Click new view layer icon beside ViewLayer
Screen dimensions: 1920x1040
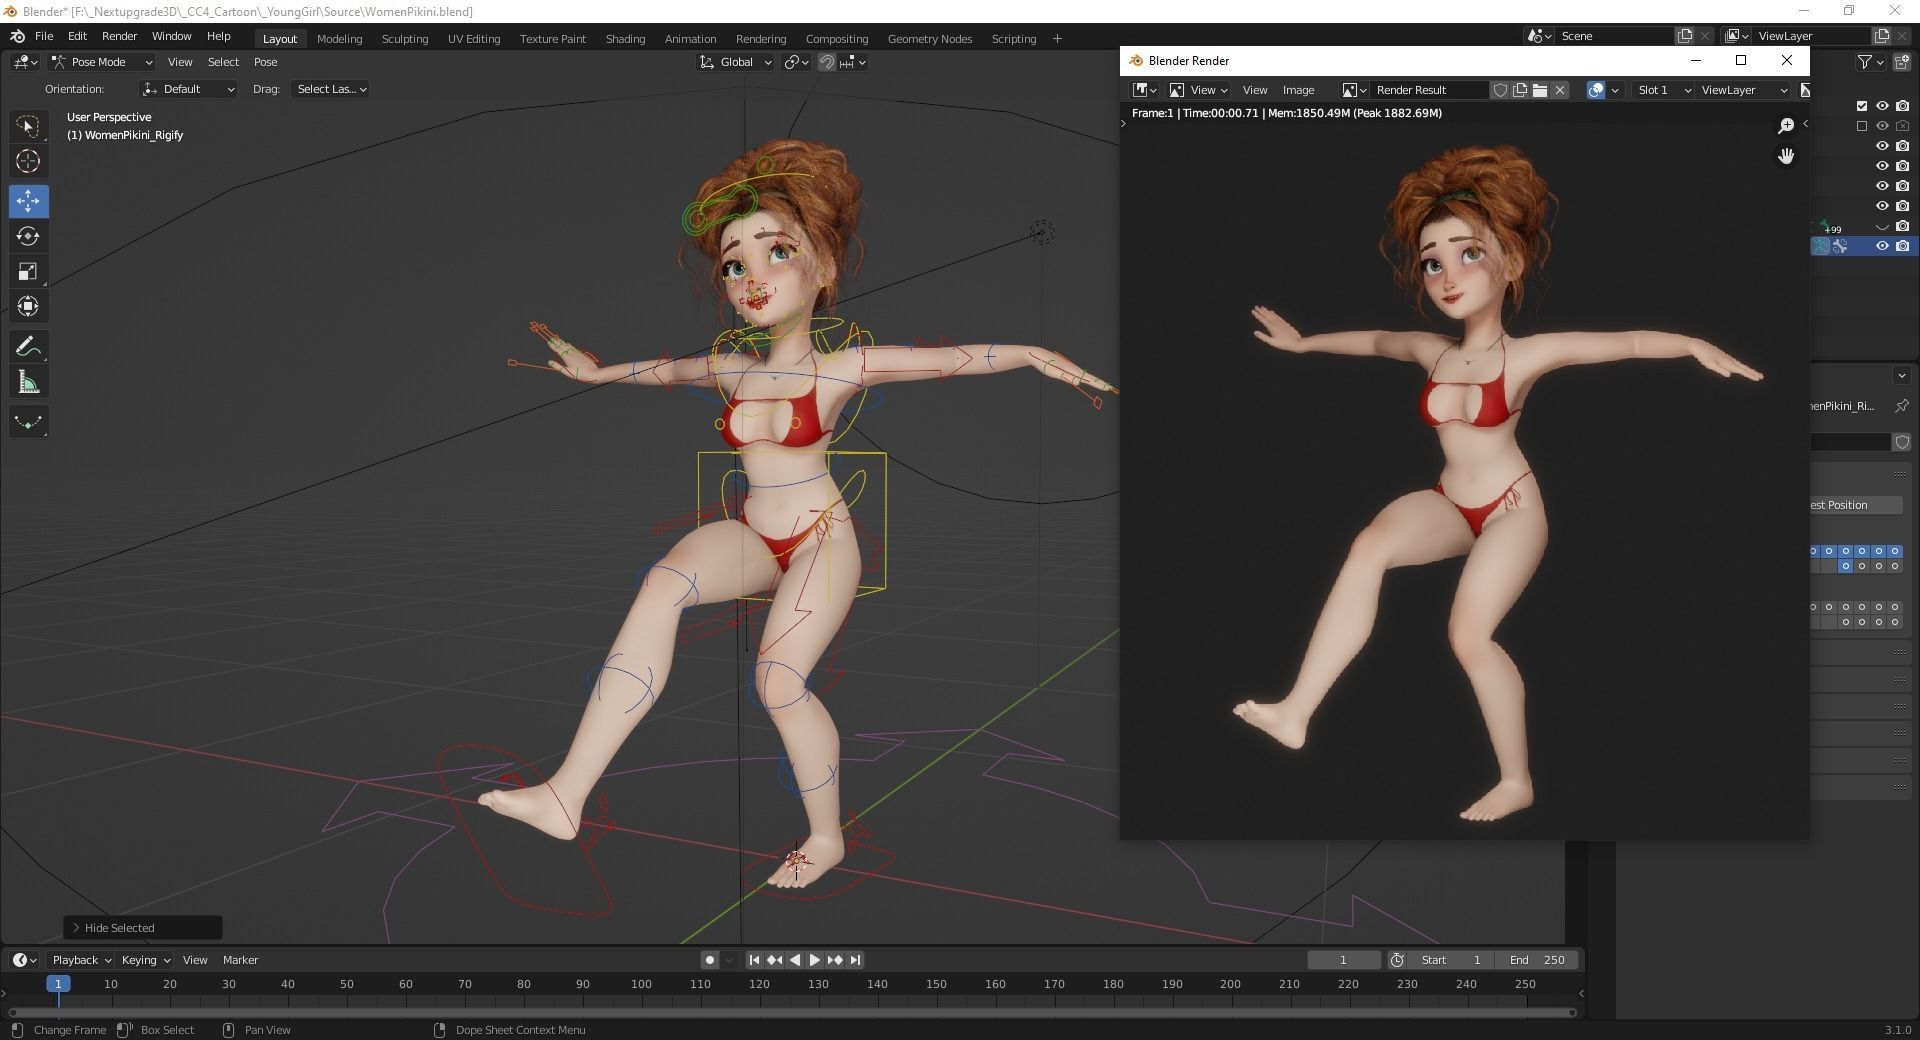pyautogui.click(x=1881, y=36)
